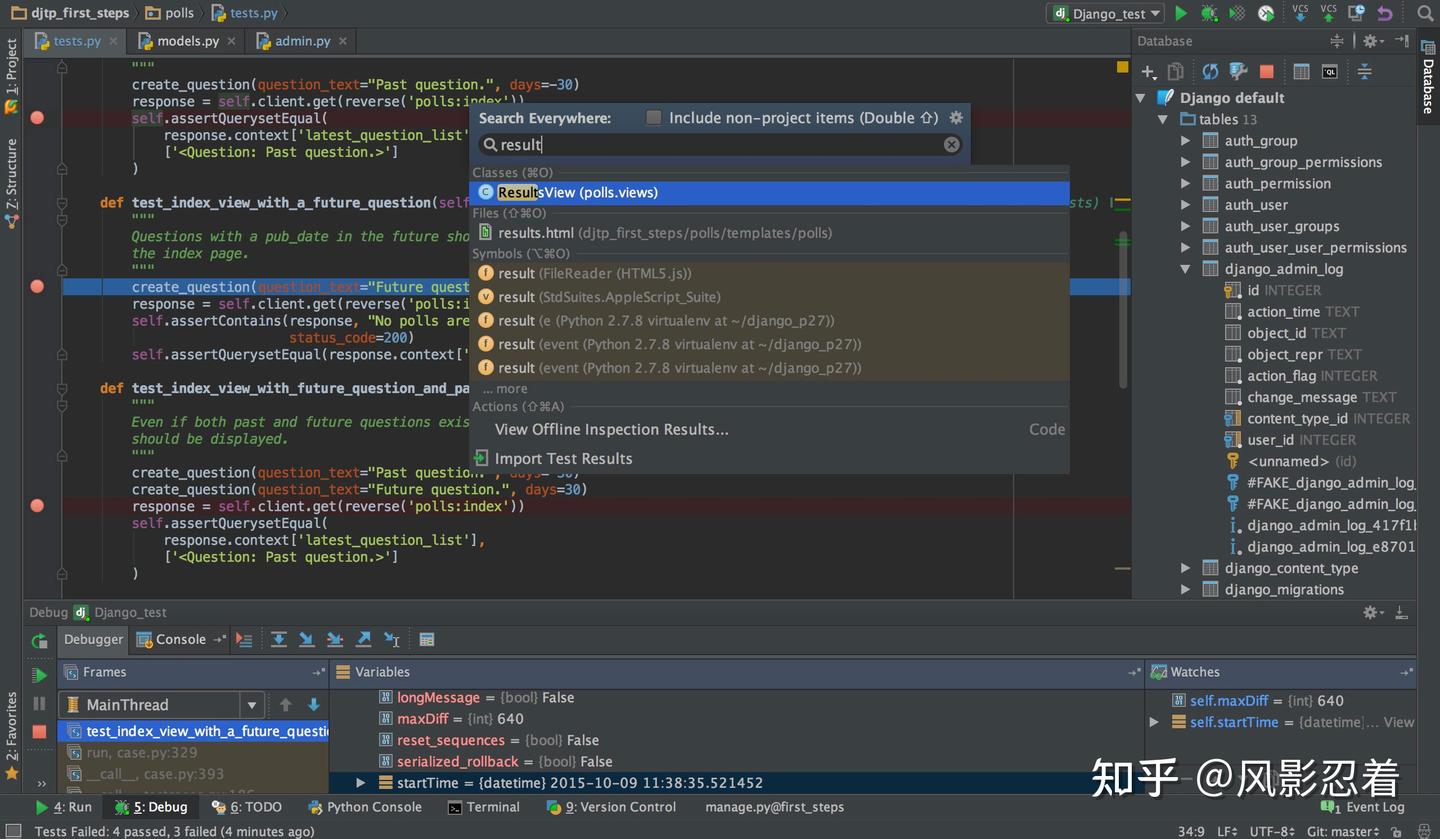Screen dimensions: 1440x839
Task: Synchronize the database with the refresh icon
Action: click(1207, 71)
